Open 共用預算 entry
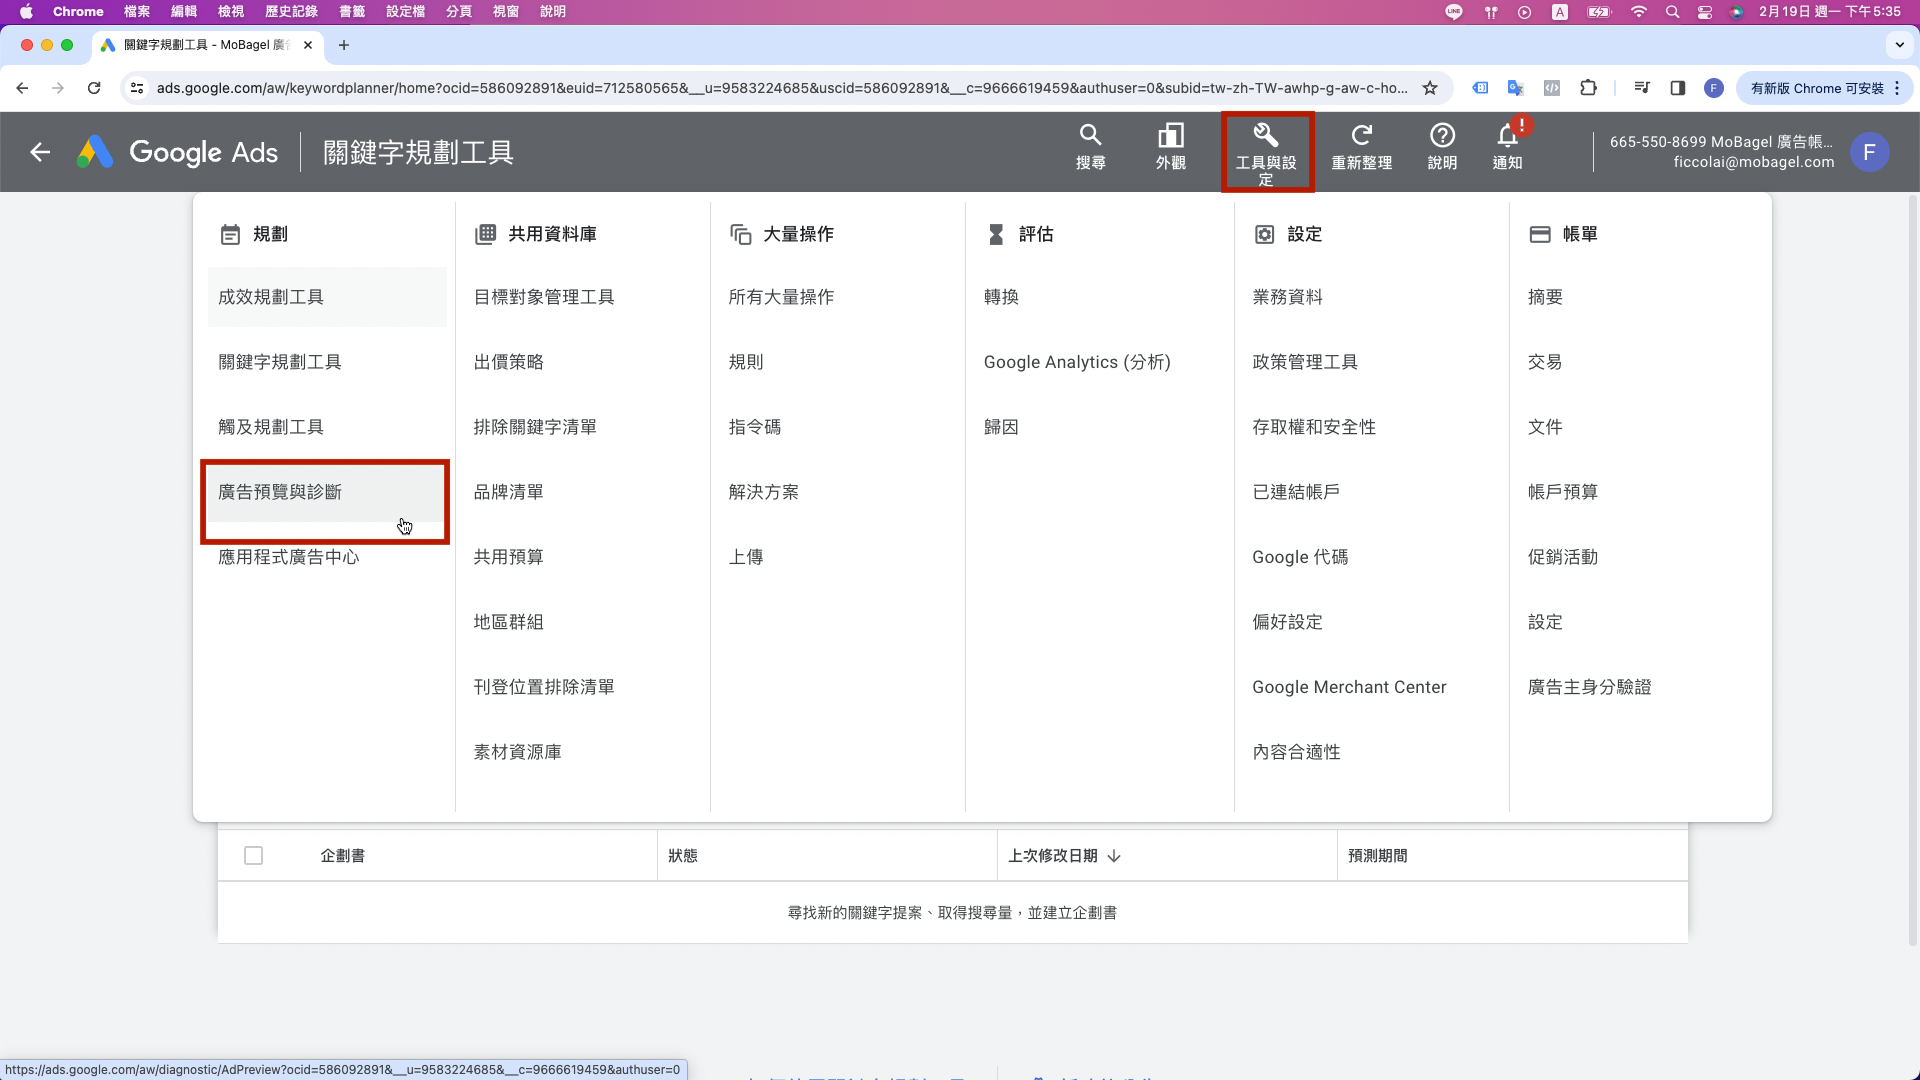The image size is (1920, 1080). 508,557
